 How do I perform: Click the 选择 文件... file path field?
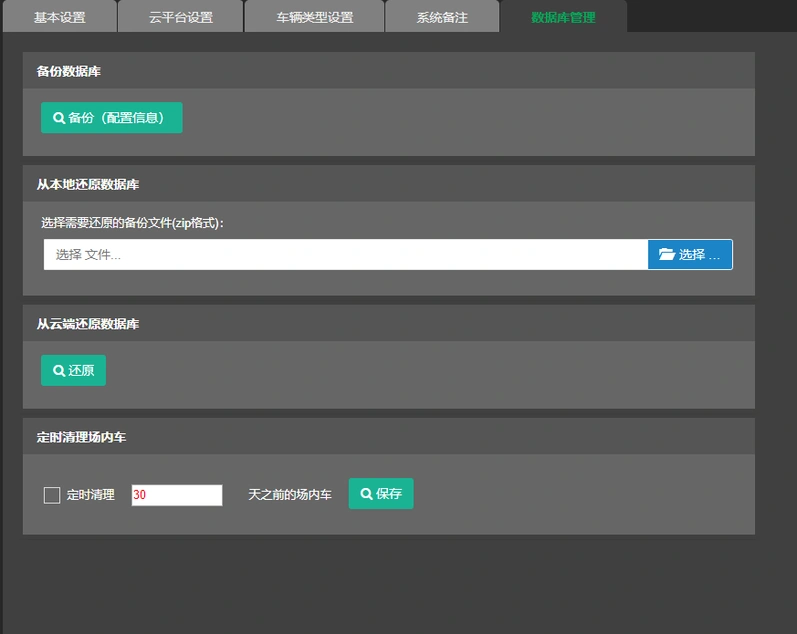tap(346, 254)
